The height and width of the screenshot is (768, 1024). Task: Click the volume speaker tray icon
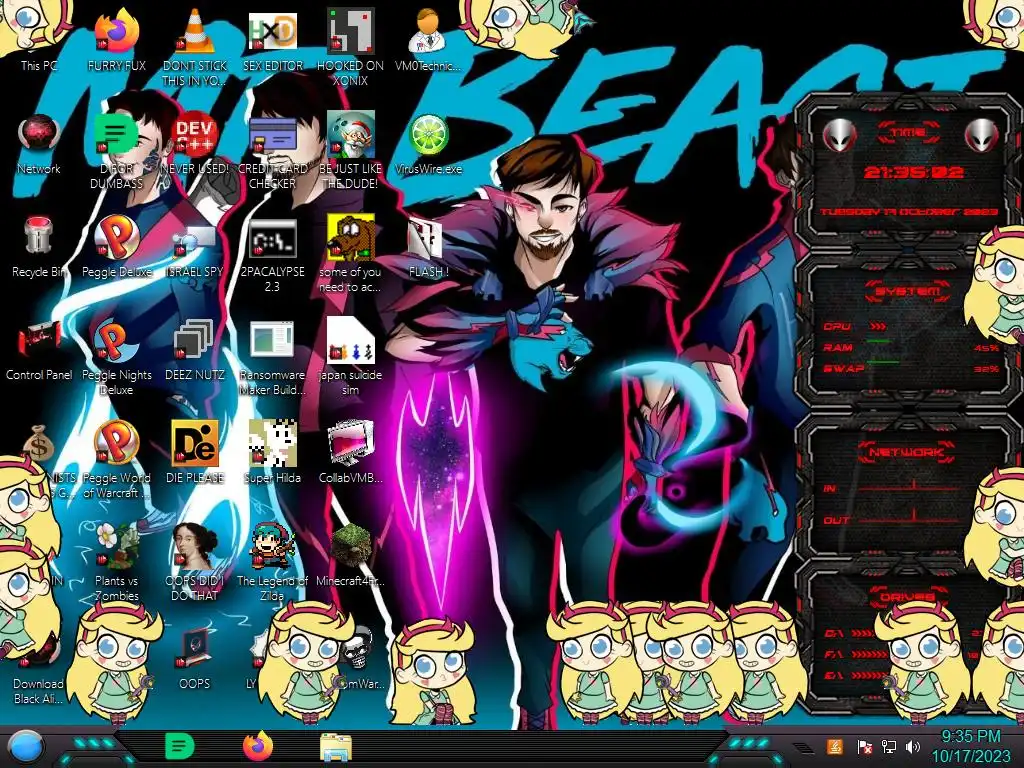913,746
